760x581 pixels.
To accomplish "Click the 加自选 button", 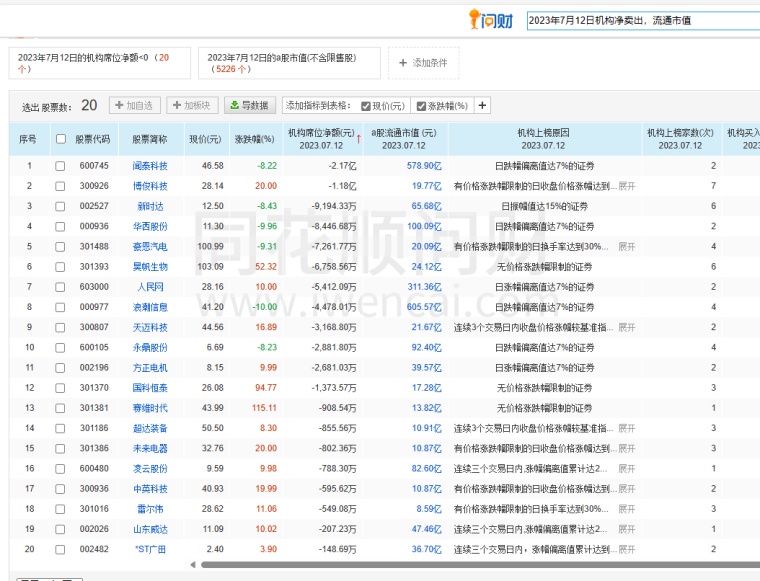I will (135, 105).
